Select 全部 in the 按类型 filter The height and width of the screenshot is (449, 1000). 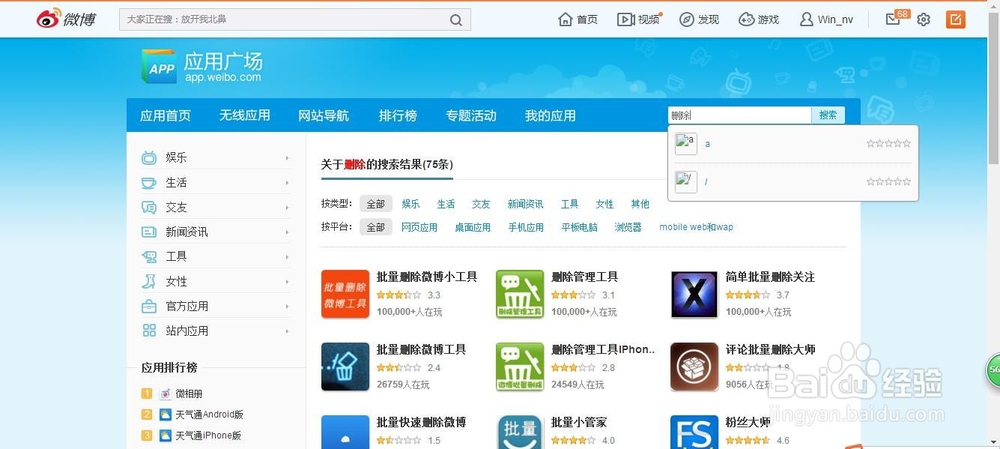(x=376, y=204)
